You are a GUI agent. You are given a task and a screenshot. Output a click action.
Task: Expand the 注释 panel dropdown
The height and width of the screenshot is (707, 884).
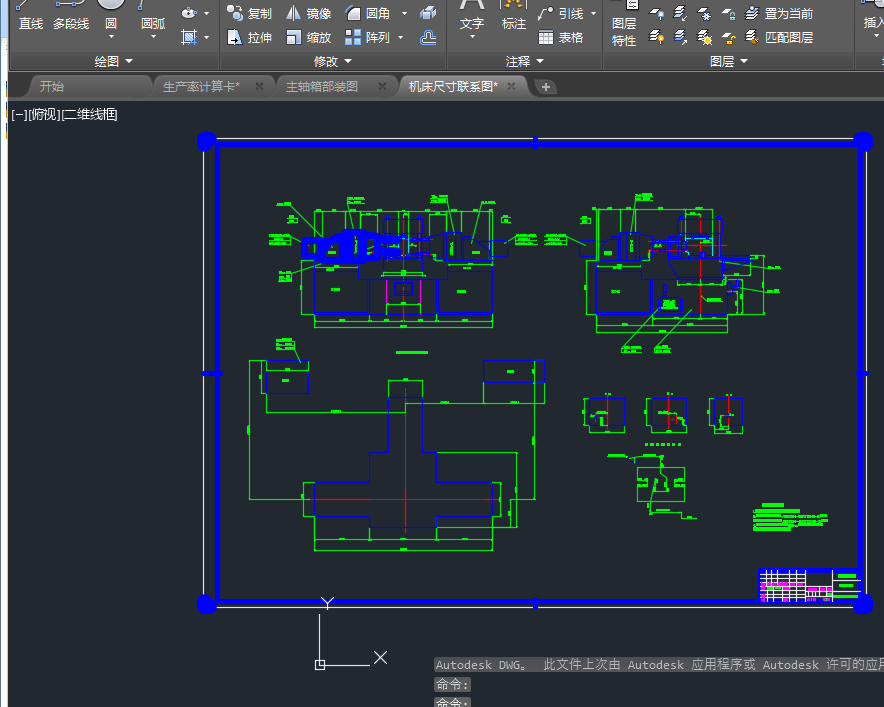coord(524,61)
